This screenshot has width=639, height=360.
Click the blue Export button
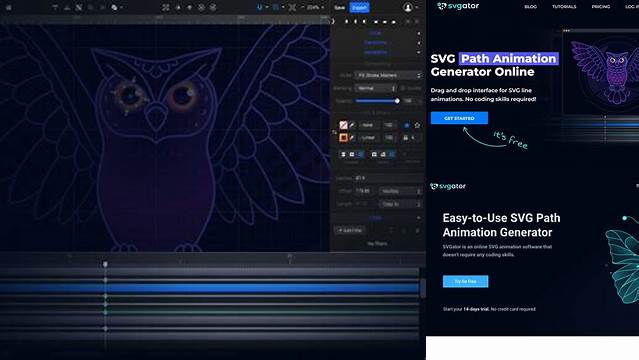coord(359,7)
